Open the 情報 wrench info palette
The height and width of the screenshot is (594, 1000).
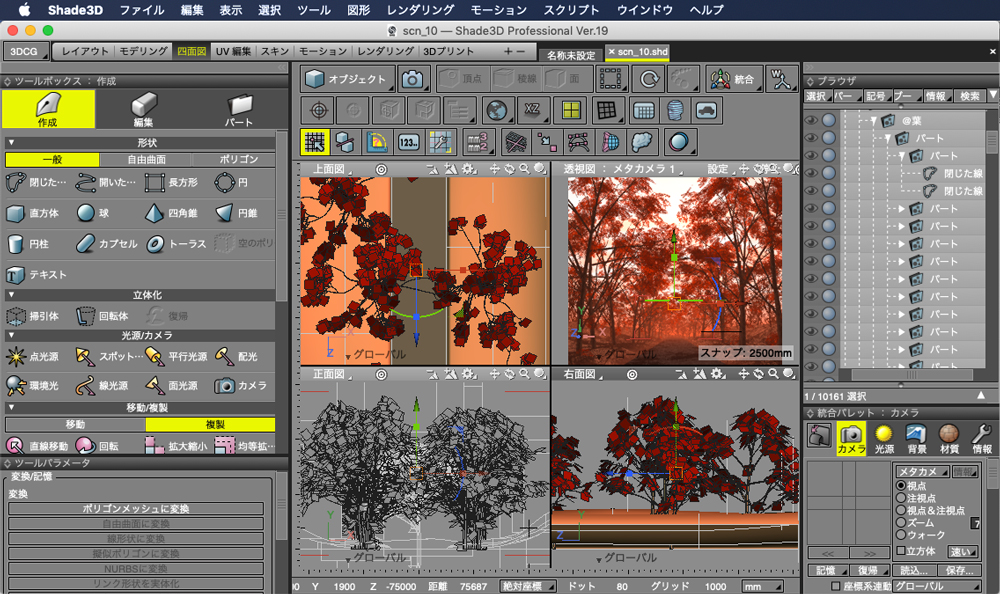[982, 439]
